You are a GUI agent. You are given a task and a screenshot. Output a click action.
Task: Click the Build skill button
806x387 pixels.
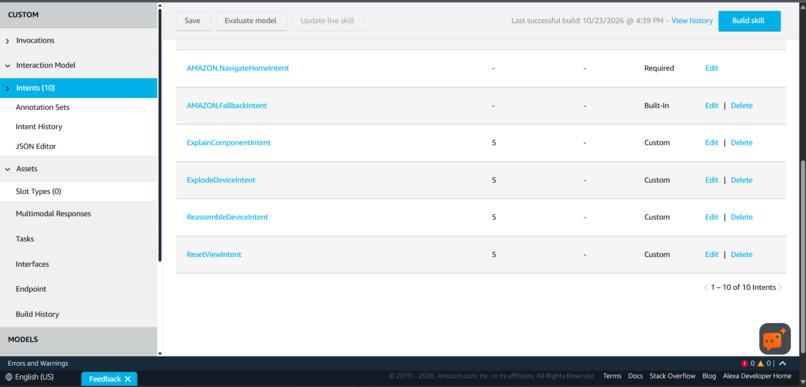(x=749, y=21)
